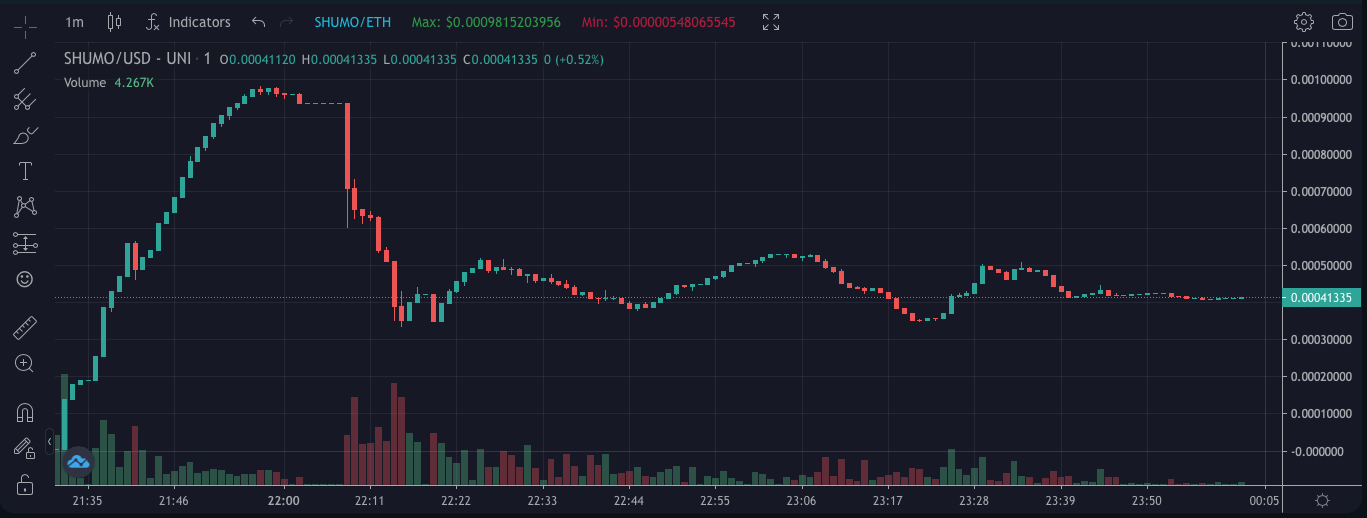Open the XABCD pattern tool
The width and height of the screenshot is (1367, 518).
click(x=26, y=207)
